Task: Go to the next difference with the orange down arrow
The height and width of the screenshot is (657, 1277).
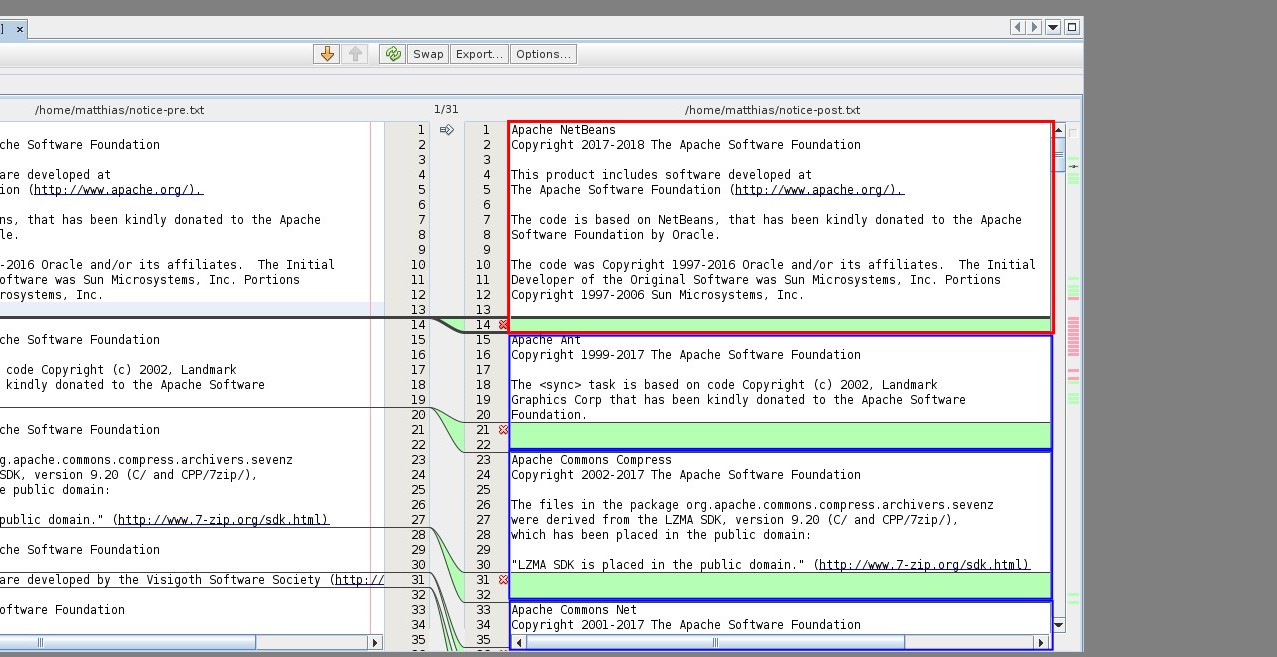Action: pos(326,54)
